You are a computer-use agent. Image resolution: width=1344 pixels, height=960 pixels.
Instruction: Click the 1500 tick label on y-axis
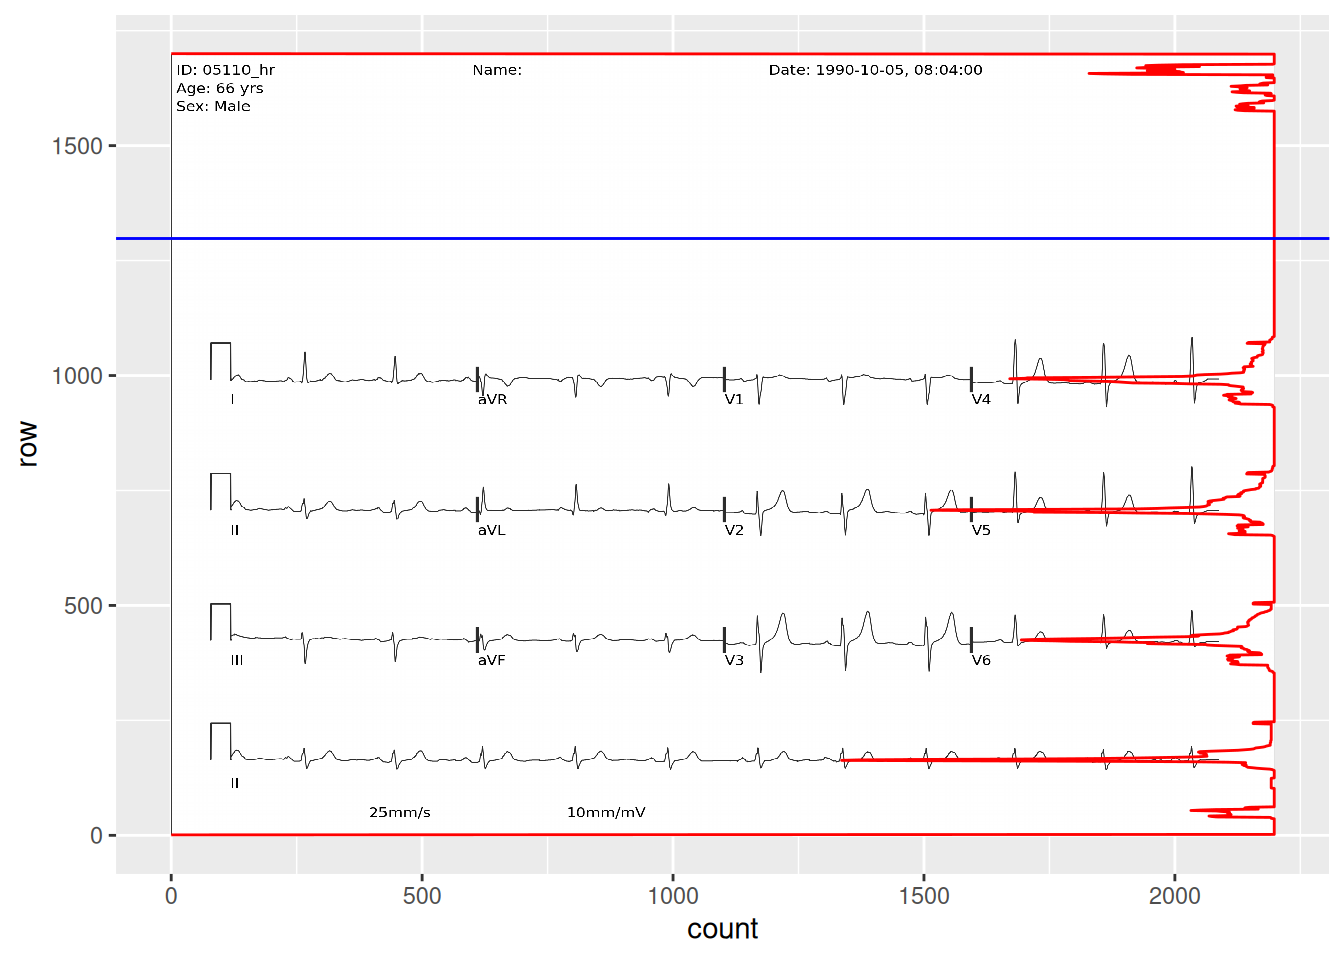point(78,146)
